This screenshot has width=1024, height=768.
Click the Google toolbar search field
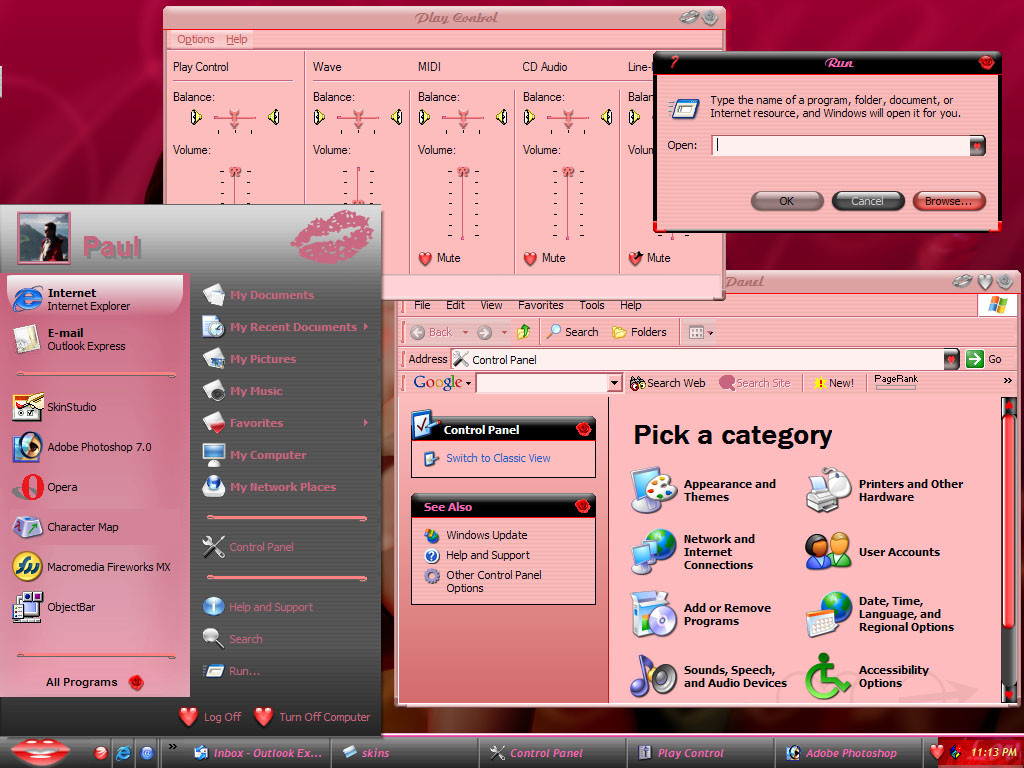coord(542,383)
